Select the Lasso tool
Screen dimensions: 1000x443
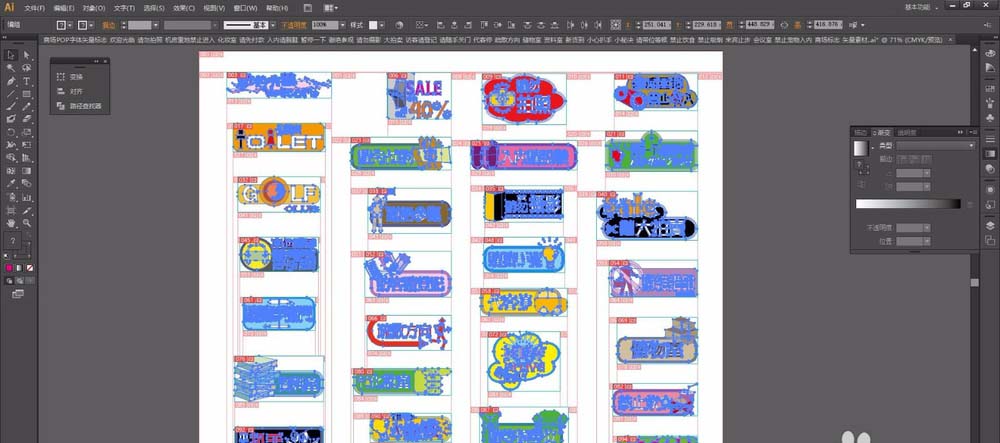(26, 68)
